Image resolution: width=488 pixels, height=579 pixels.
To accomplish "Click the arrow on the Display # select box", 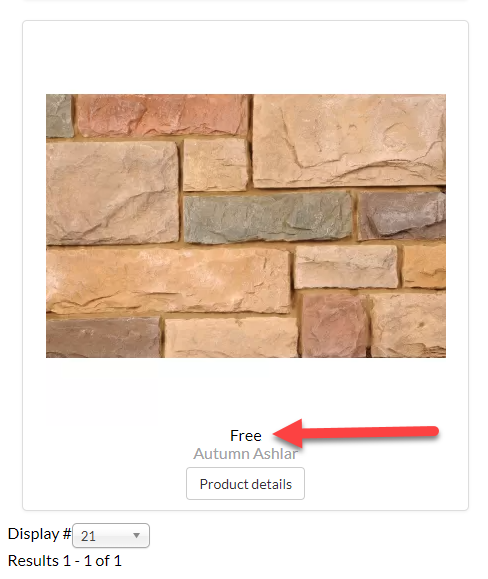I will [x=137, y=535].
